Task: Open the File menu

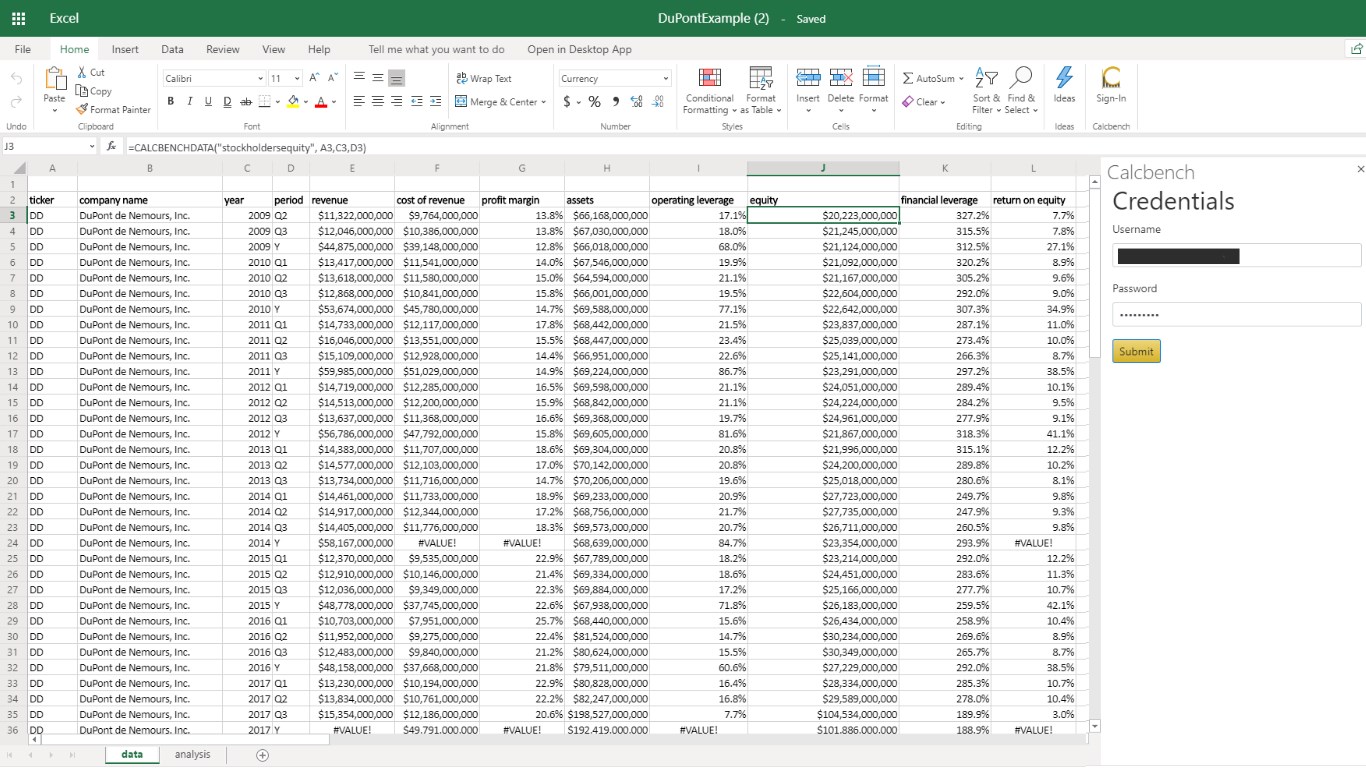Action: 23,49
